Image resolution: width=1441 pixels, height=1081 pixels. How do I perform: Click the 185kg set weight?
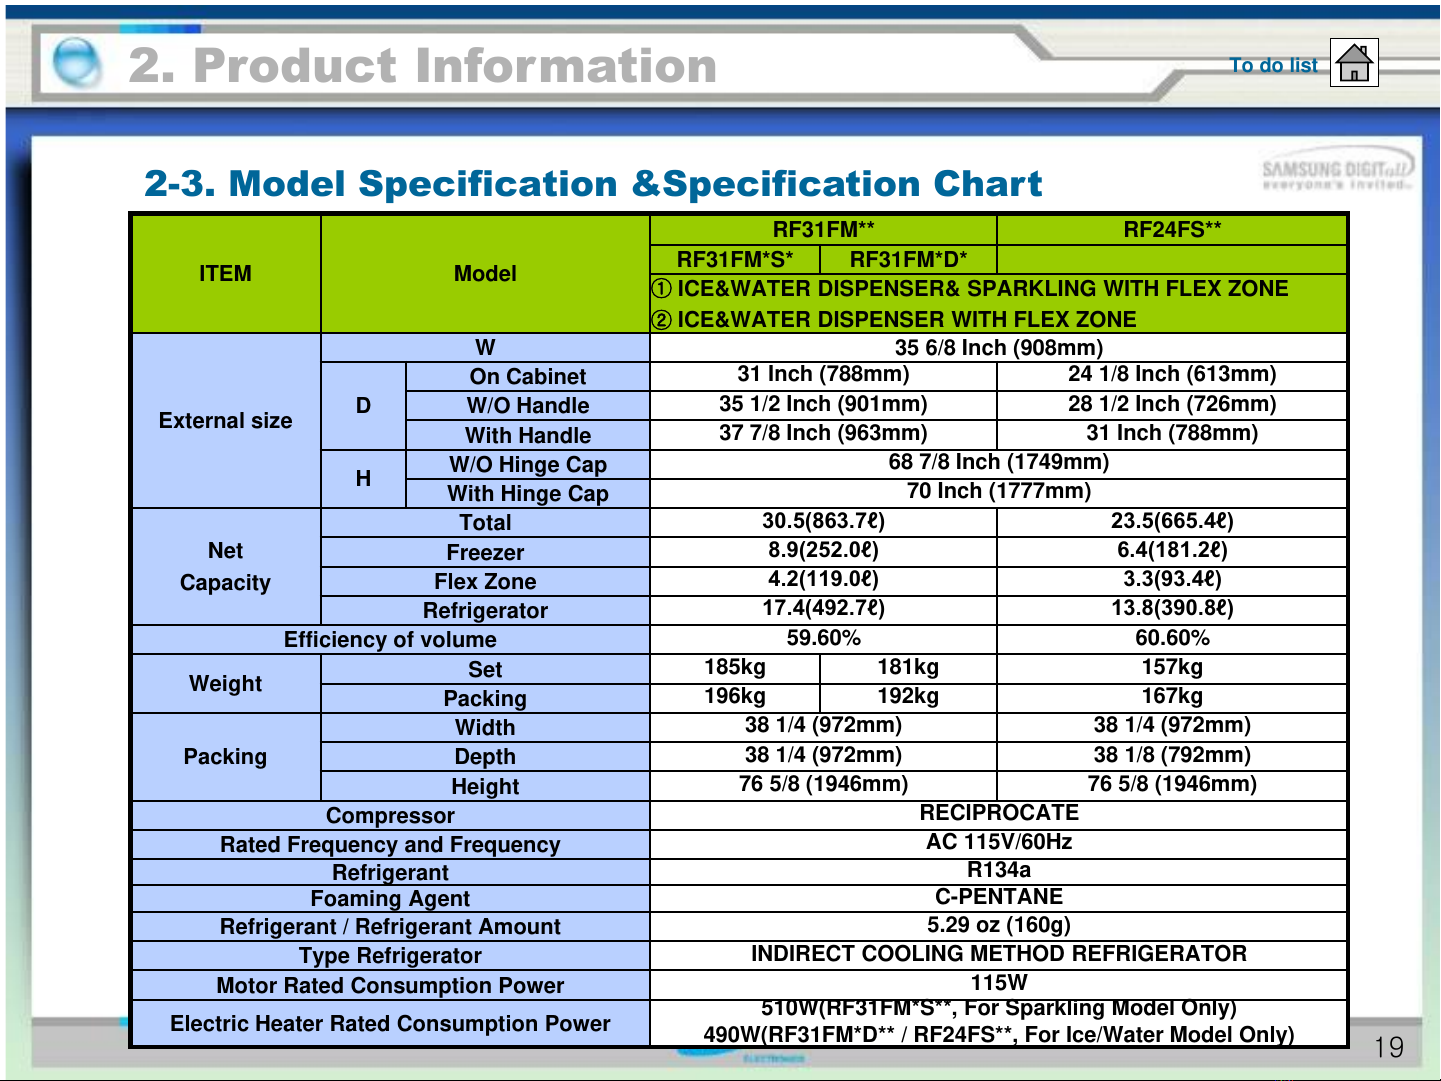[x=735, y=667]
